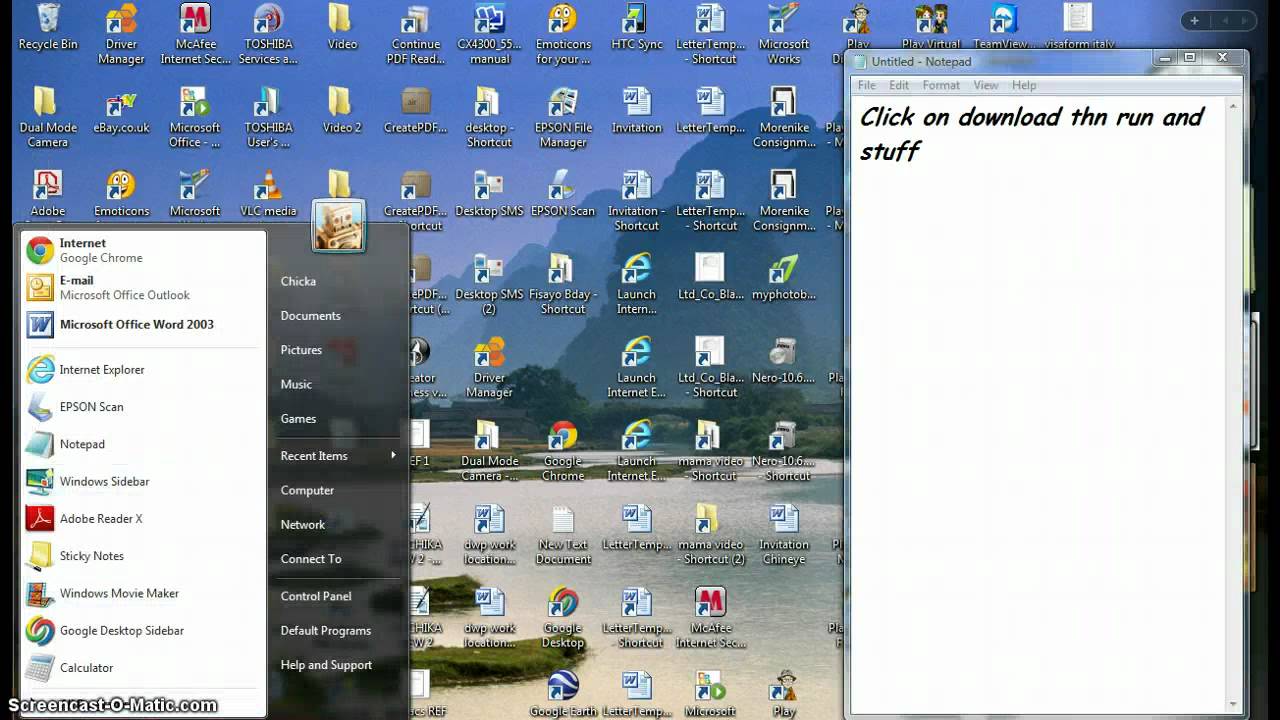Open the Desktop SMS (2) icon
The width and height of the screenshot is (1280, 720).
[x=489, y=285]
